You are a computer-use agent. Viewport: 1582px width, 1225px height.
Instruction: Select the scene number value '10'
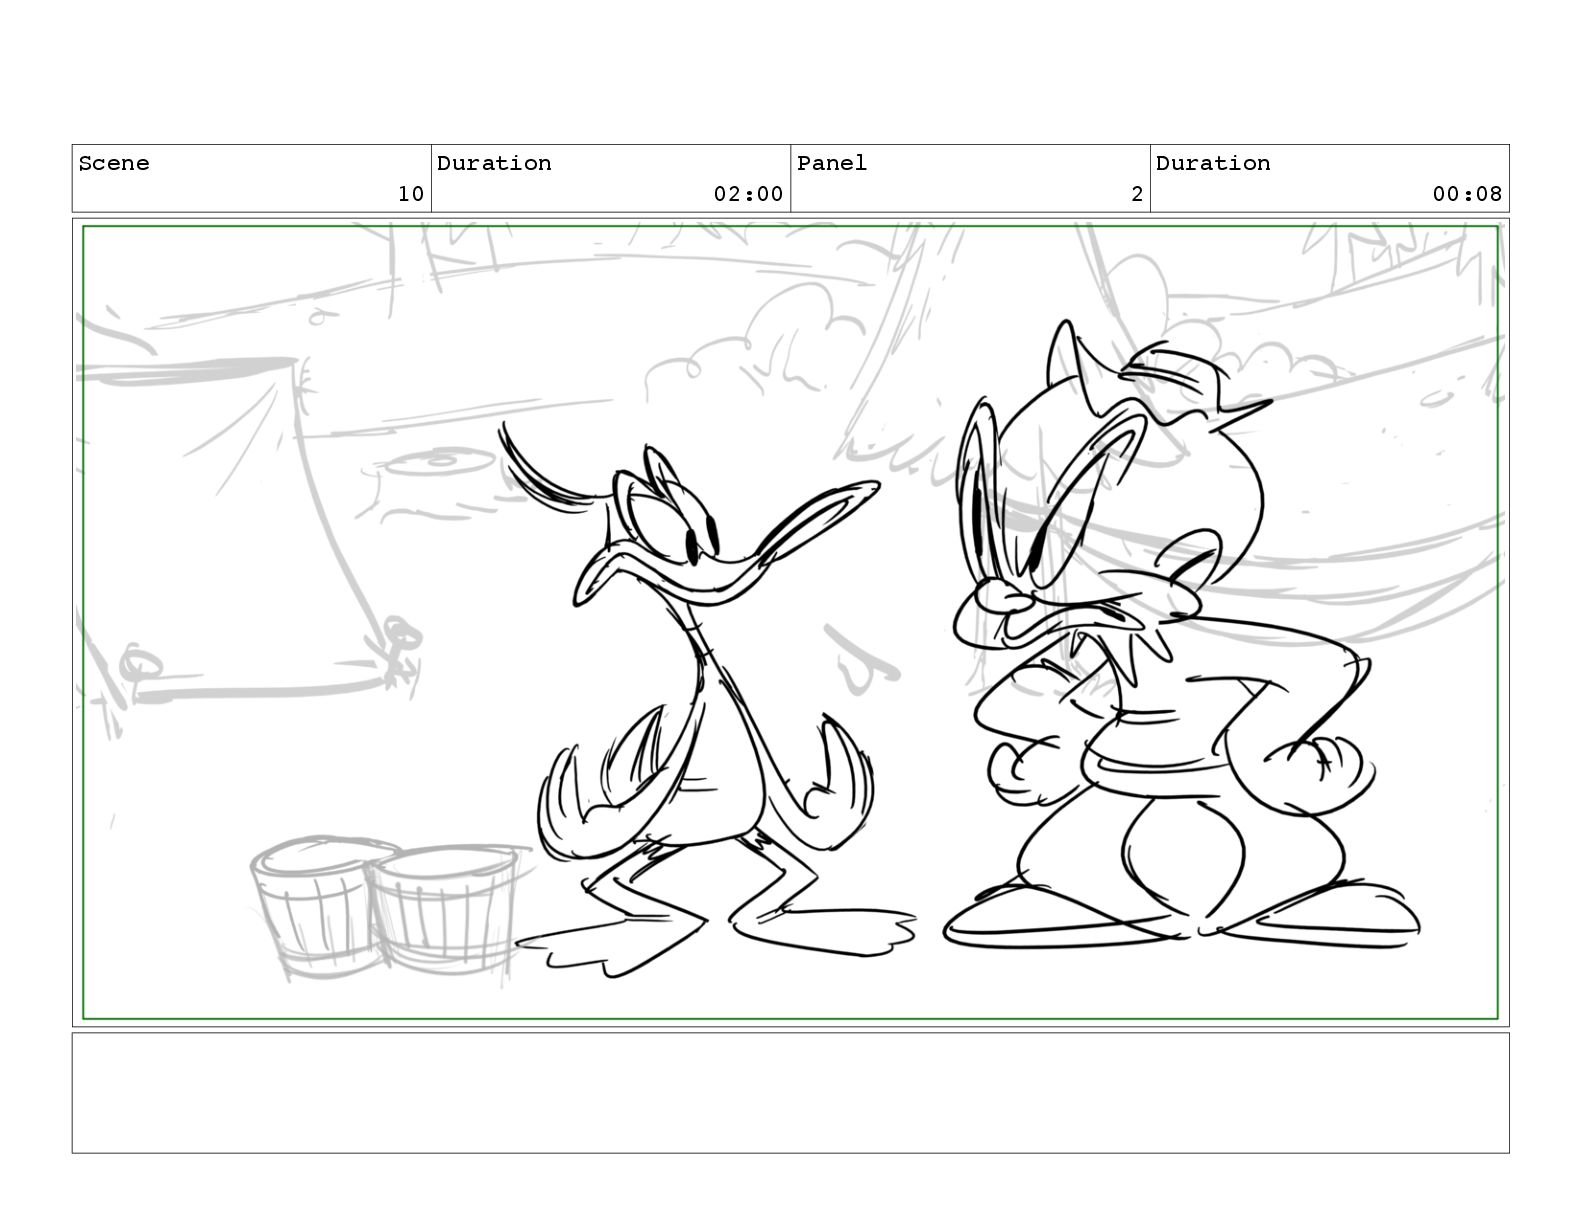[411, 194]
